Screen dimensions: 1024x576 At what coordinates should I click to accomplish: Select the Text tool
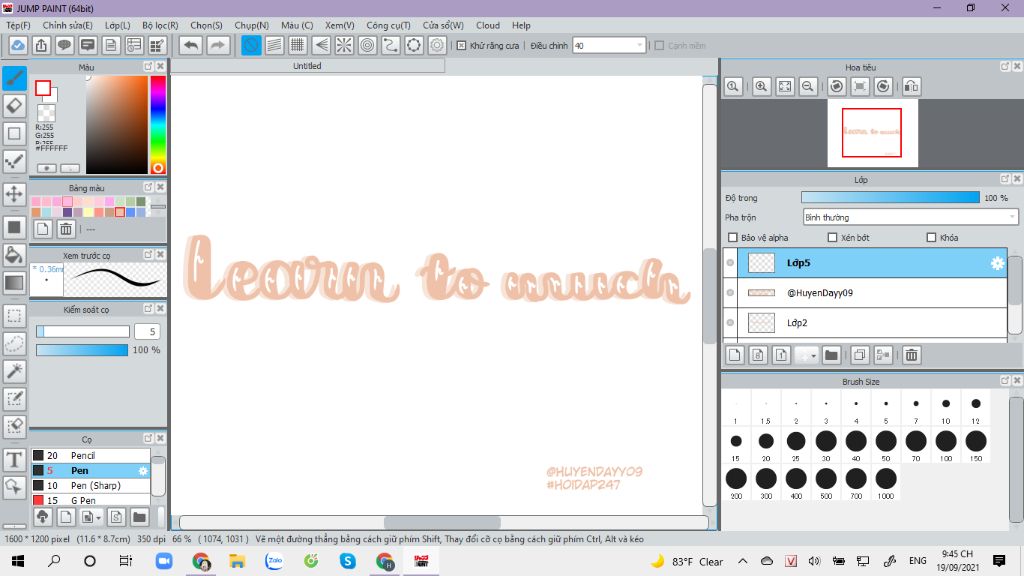coord(14,460)
